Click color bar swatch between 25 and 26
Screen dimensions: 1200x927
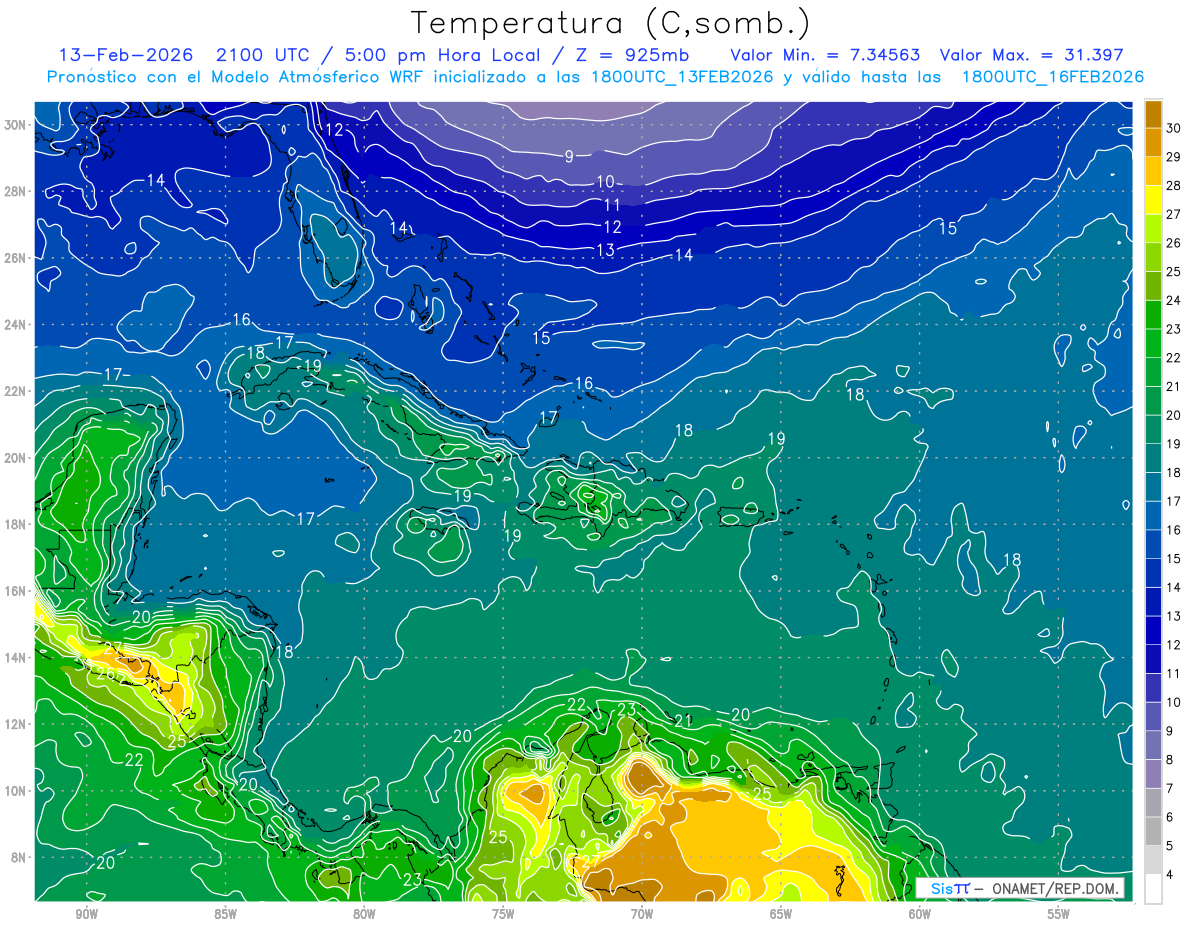[1153, 257]
